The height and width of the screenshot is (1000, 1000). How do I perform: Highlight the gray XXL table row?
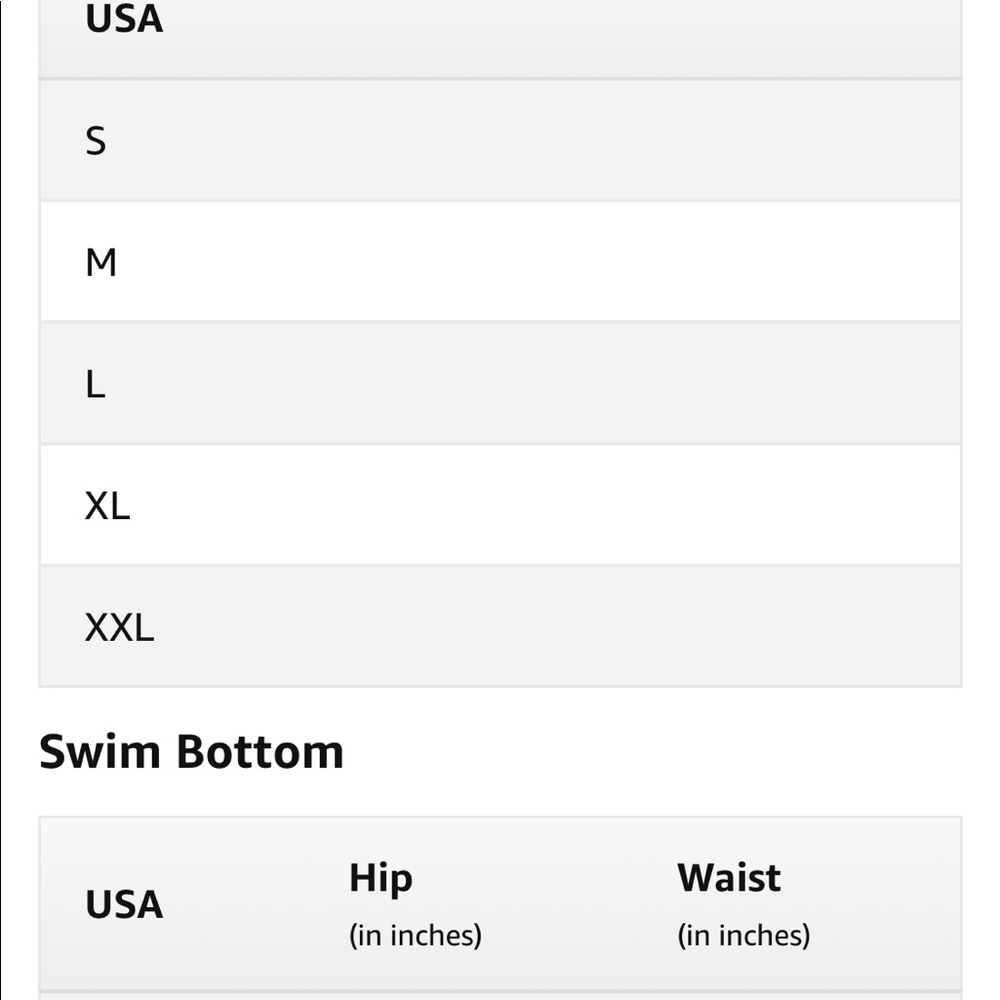coord(500,626)
